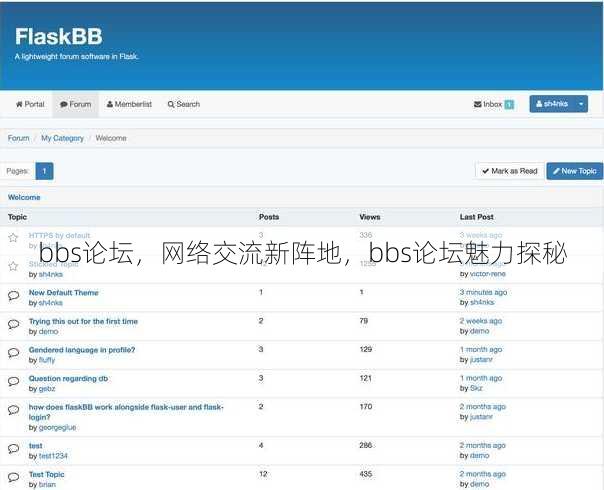Click speech bubble icon for Trying this out

[13, 324]
